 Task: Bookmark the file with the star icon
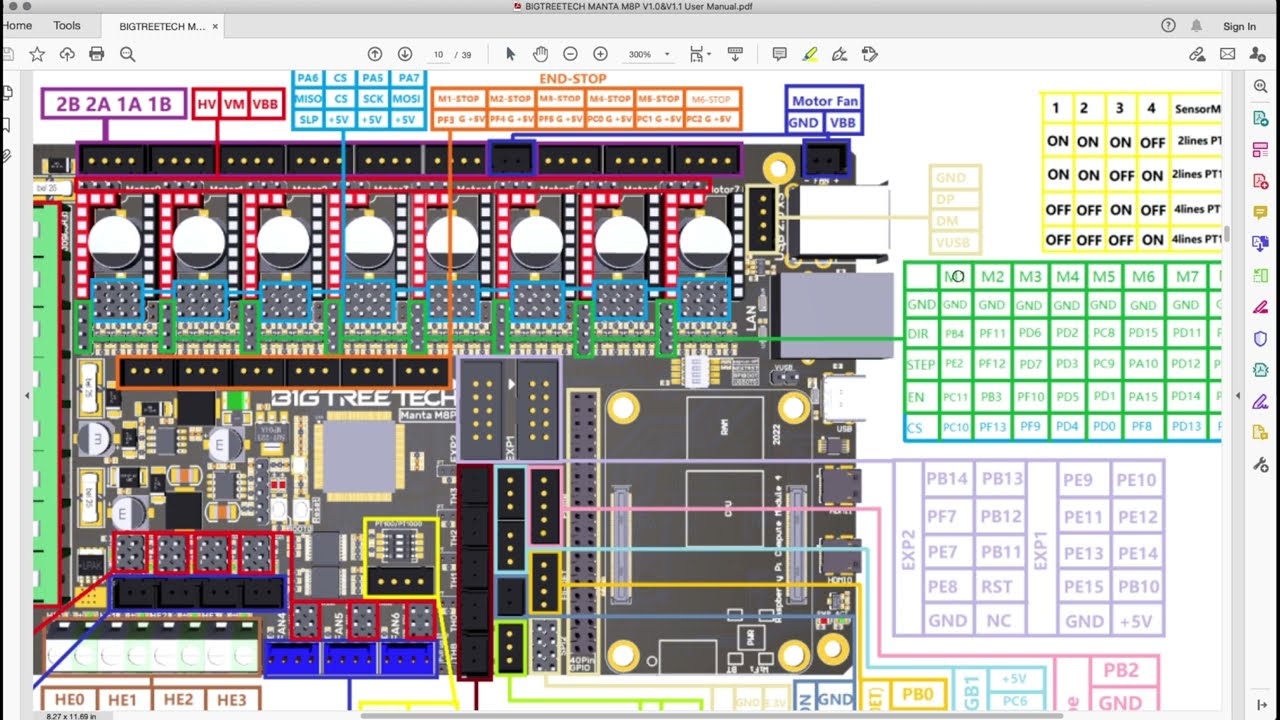click(x=37, y=54)
